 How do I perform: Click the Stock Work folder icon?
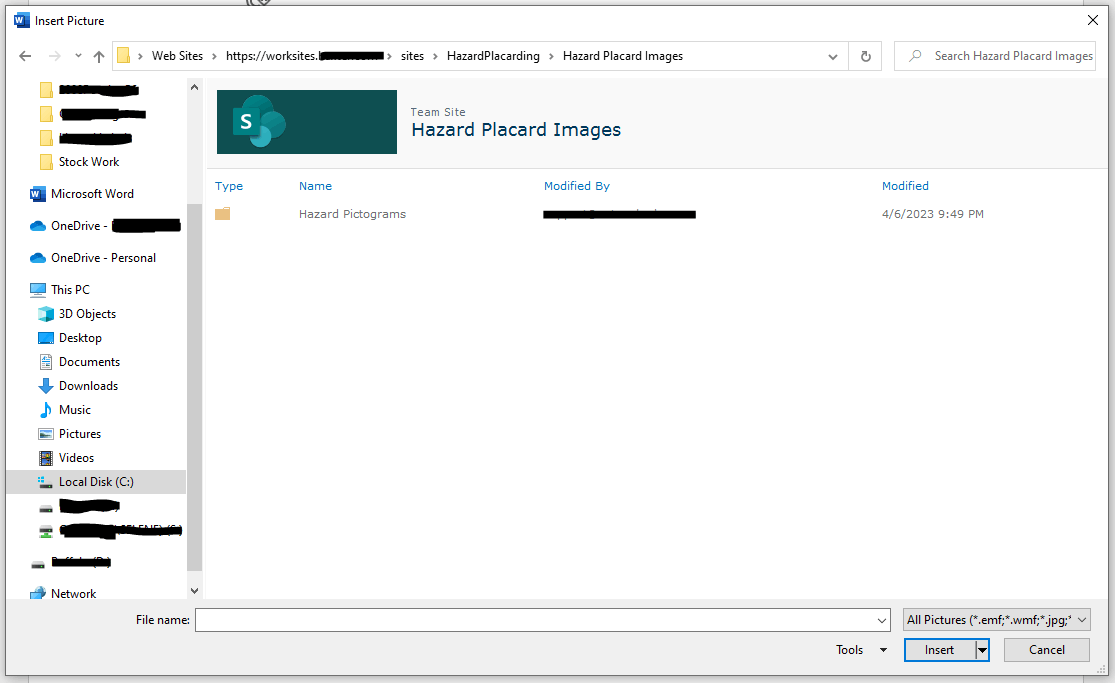(46, 162)
